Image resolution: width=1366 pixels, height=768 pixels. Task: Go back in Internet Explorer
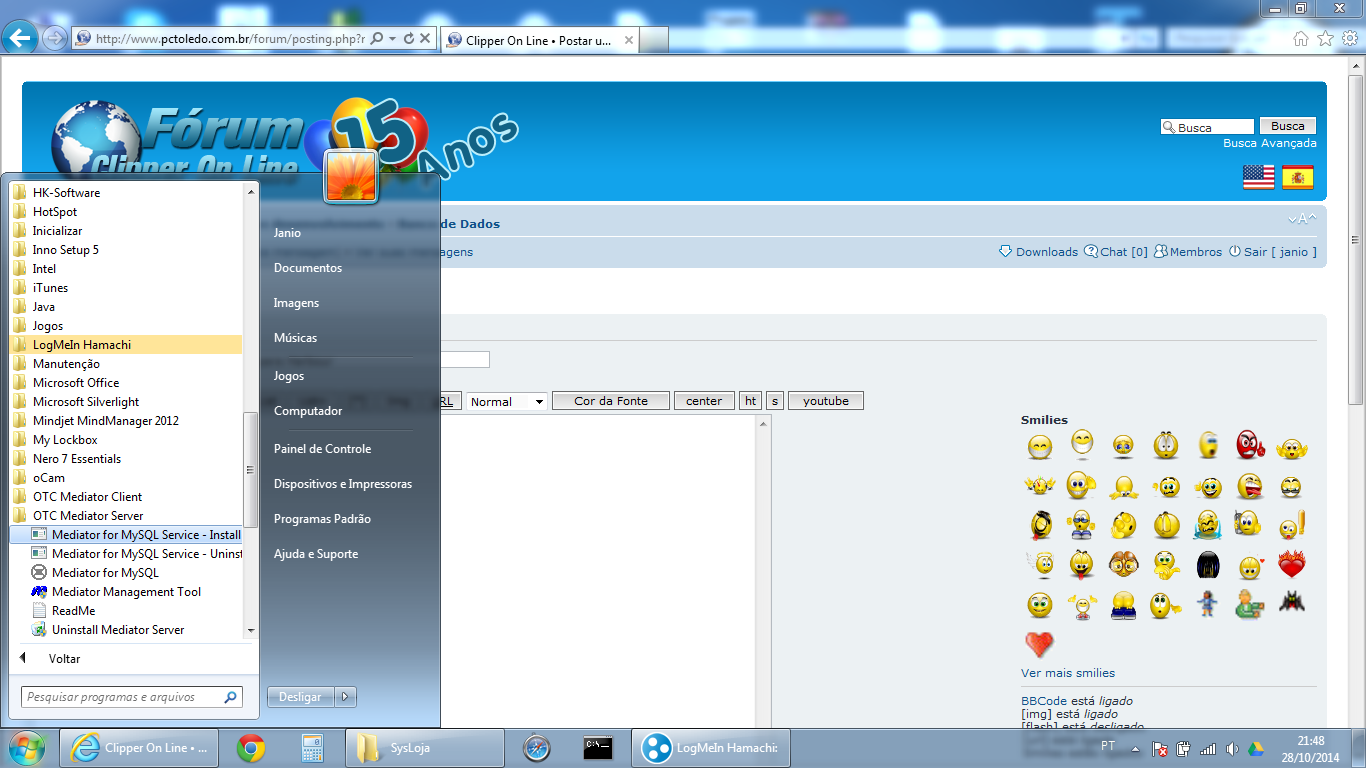click(x=20, y=38)
